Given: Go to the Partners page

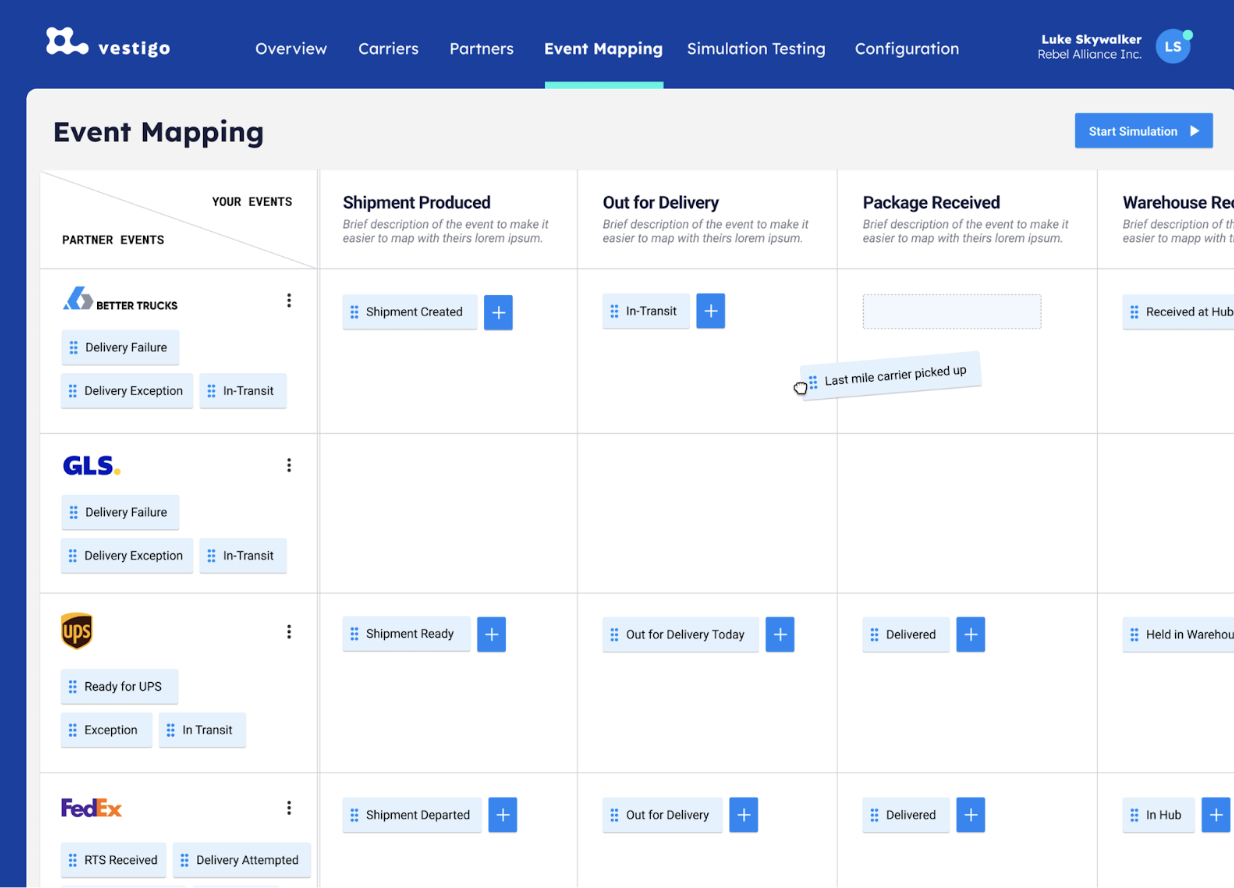Looking at the screenshot, I should coord(481,48).
